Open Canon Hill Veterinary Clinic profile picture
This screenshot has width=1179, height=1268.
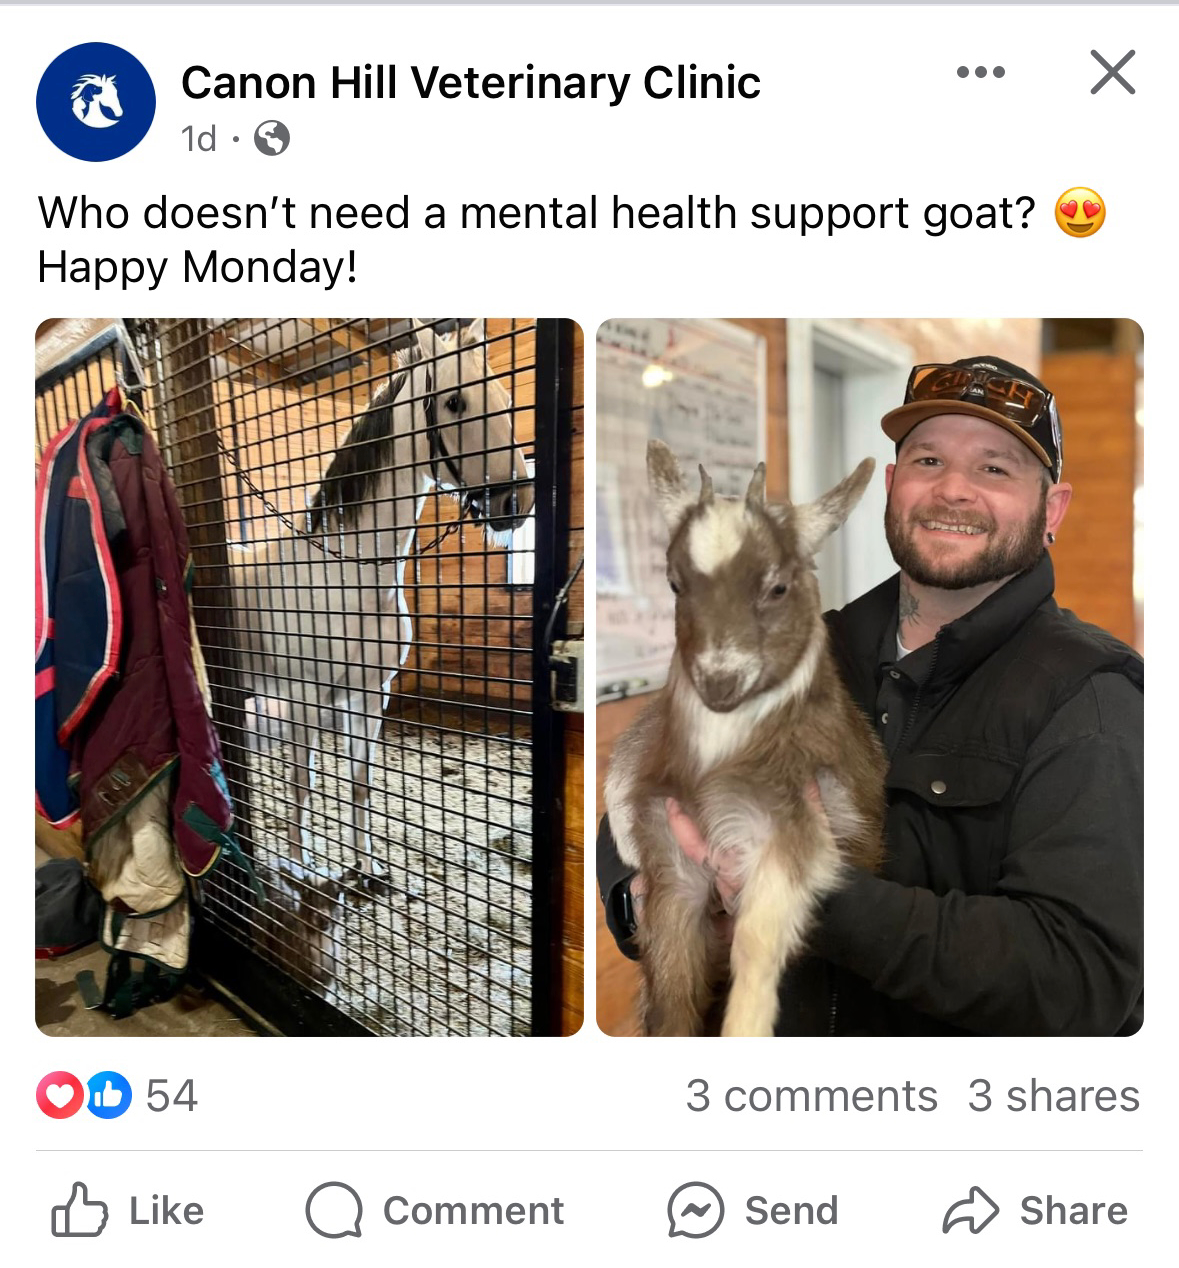[x=96, y=101]
